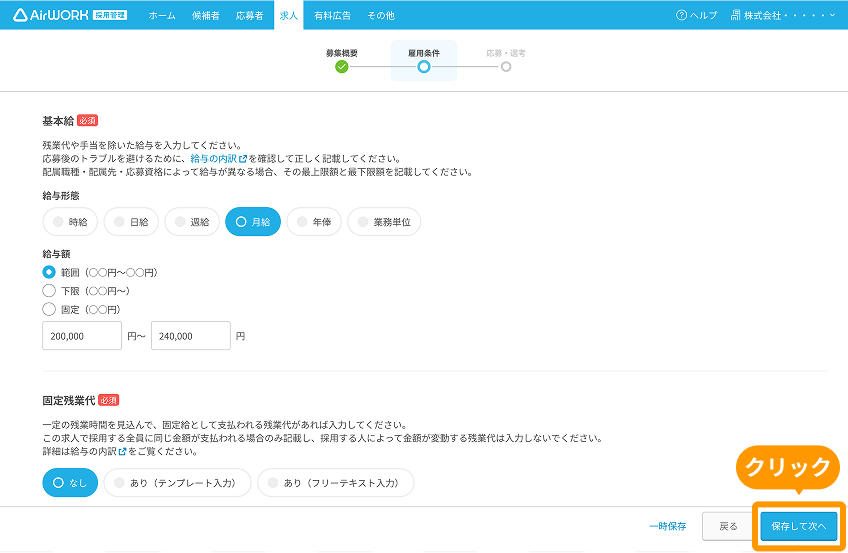Image resolution: width=848 pixels, height=553 pixels.
Task: Click the 戻る button
Action: (x=728, y=526)
